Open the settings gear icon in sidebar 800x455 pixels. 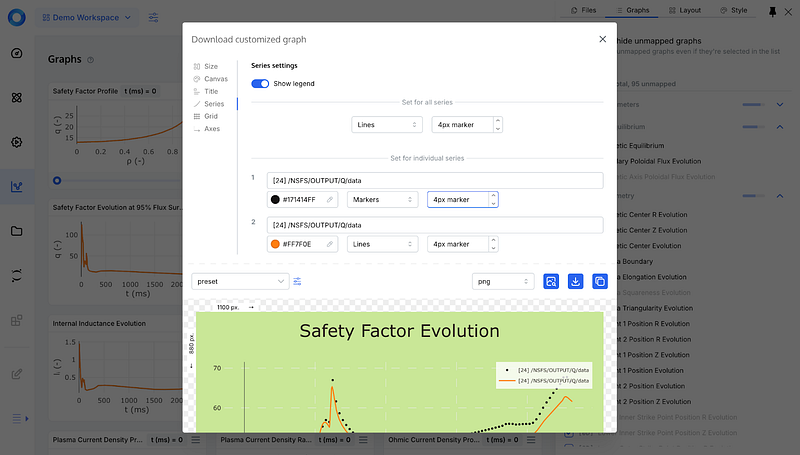(17, 142)
